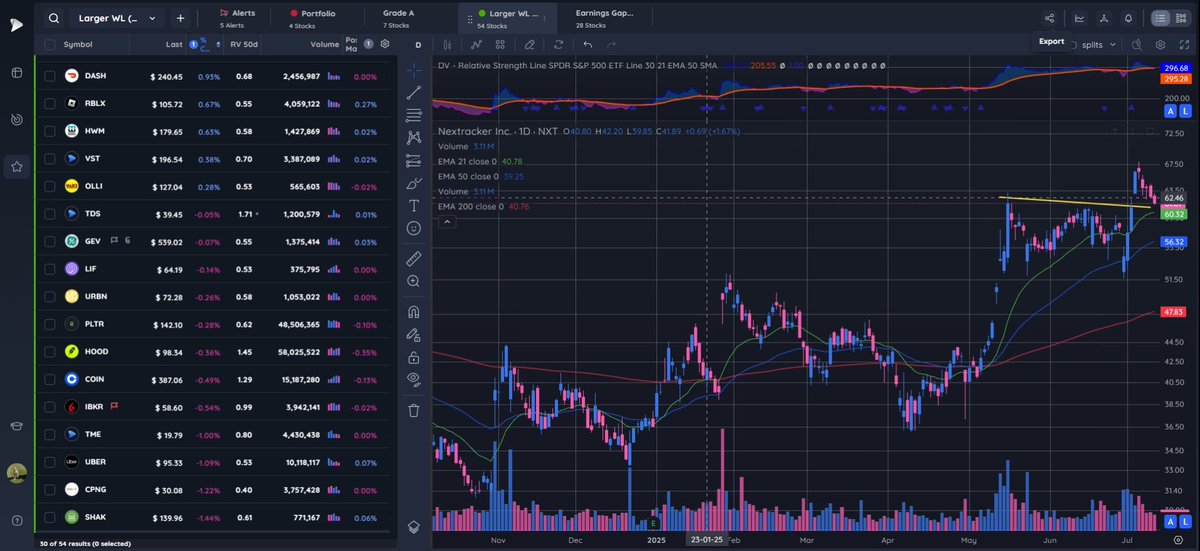
Task: Toggle hide all drawings eye icon
Action: (x=414, y=378)
